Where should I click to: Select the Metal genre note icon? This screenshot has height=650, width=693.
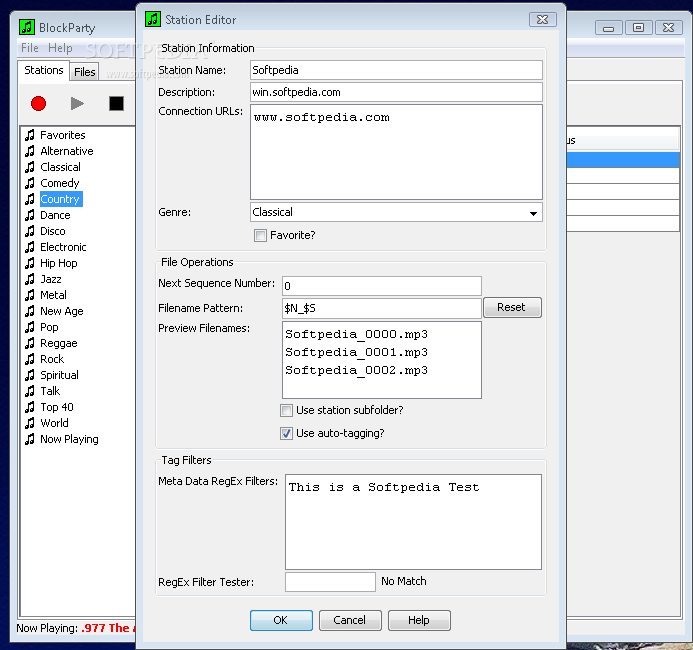(30, 295)
